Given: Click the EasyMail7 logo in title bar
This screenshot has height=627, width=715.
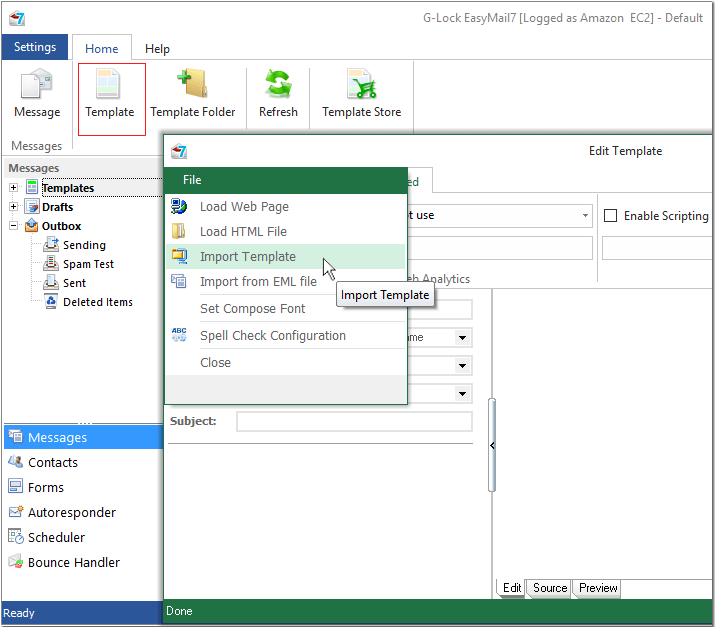Looking at the screenshot, I should click(17, 18).
